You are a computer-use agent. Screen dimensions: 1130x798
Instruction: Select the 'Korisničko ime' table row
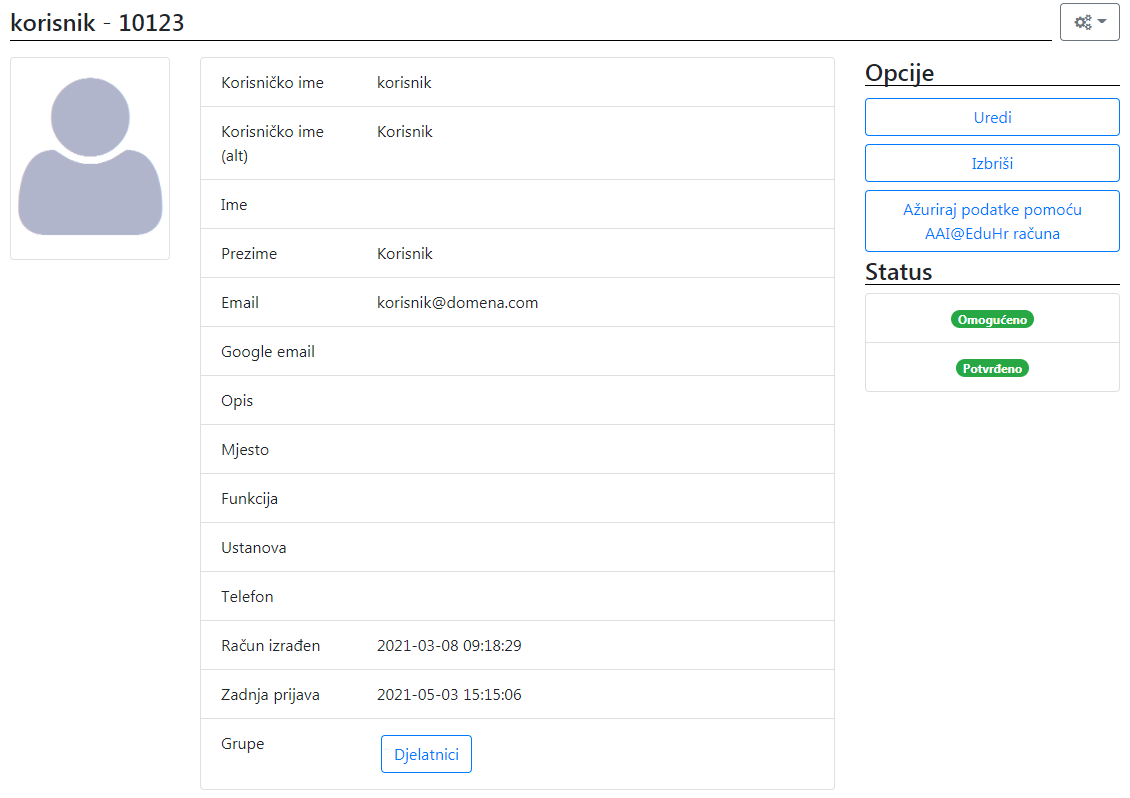(x=517, y=82)
